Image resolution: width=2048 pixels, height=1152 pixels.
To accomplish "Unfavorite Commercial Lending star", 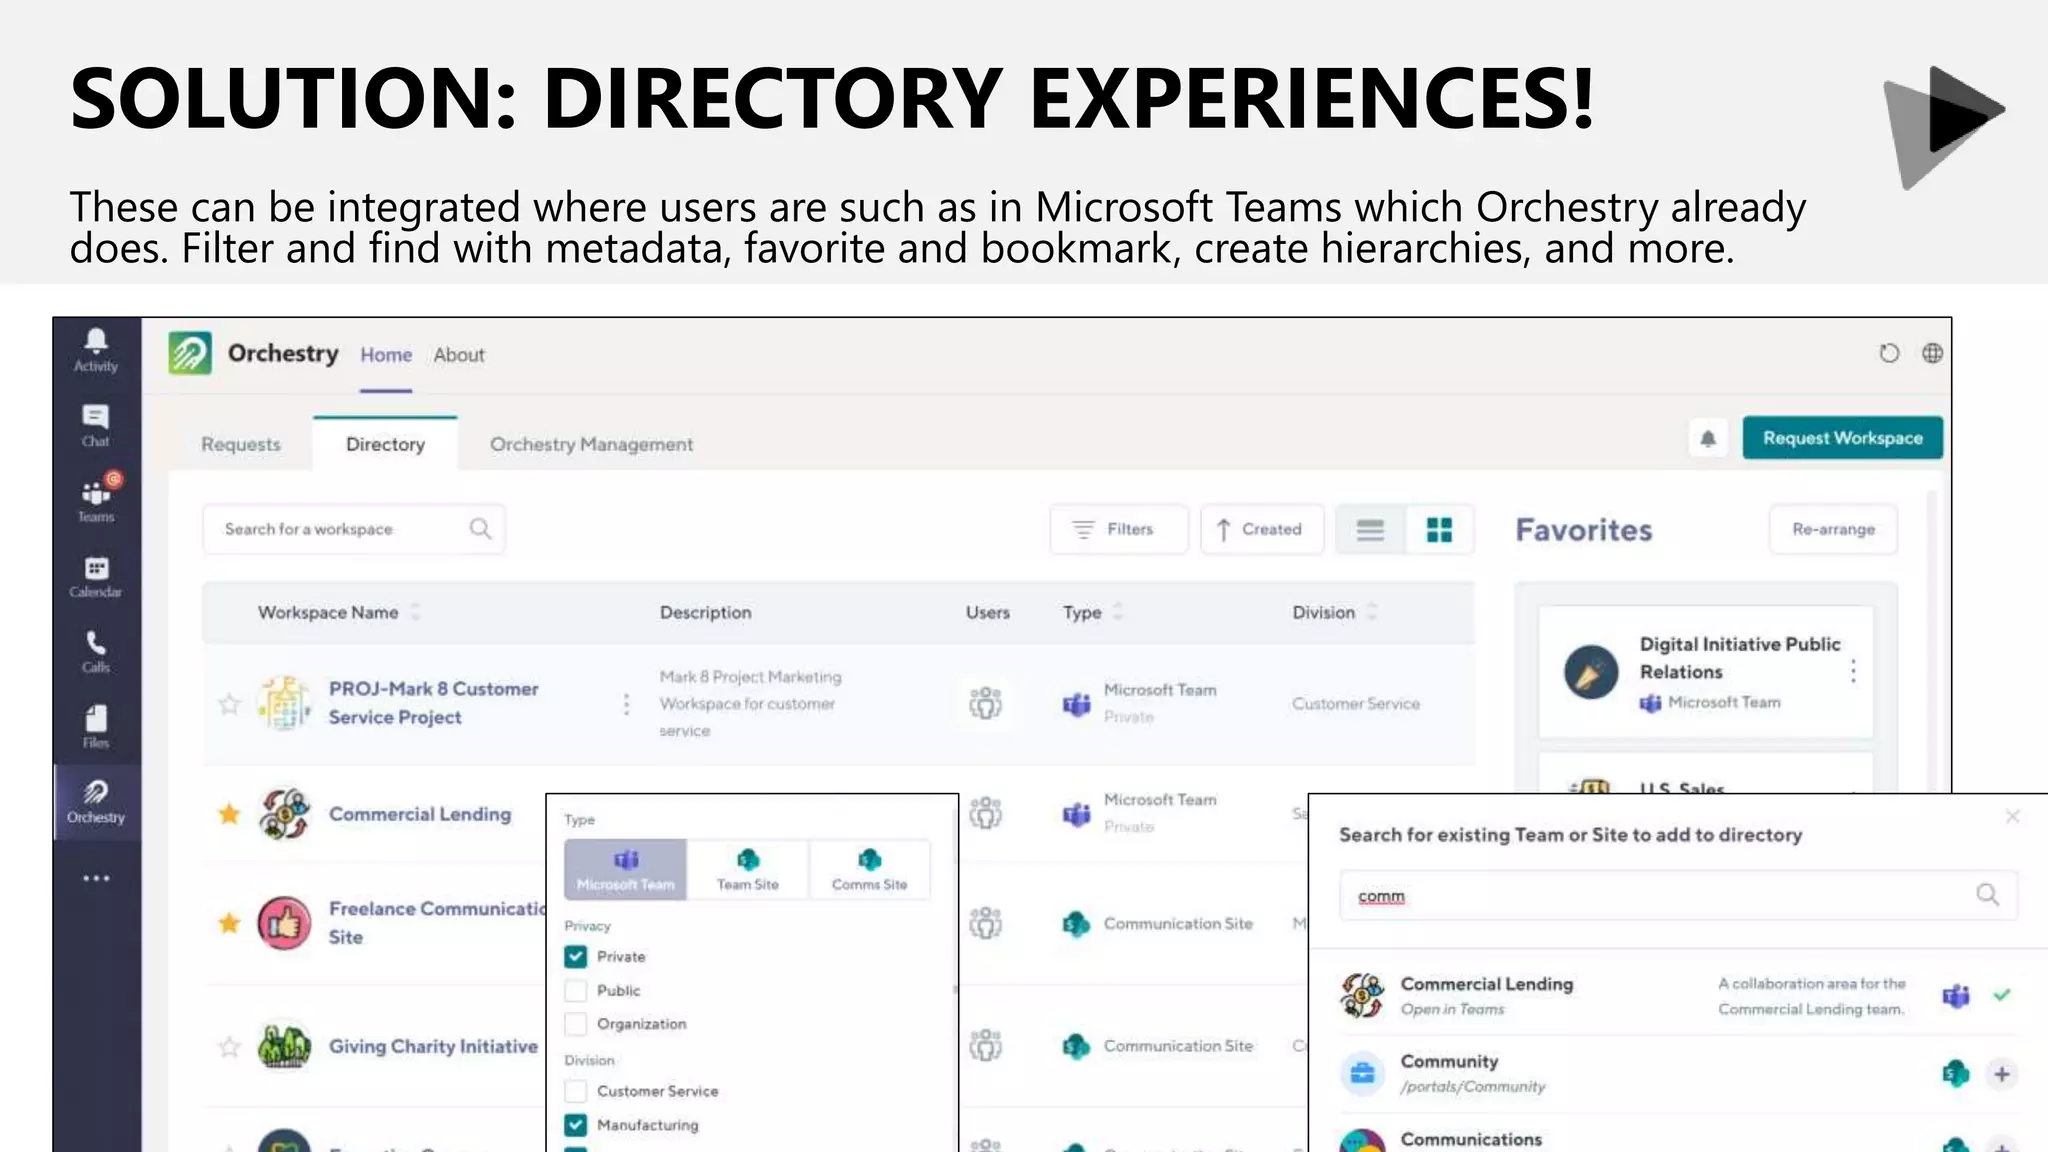I will [229, 814].
